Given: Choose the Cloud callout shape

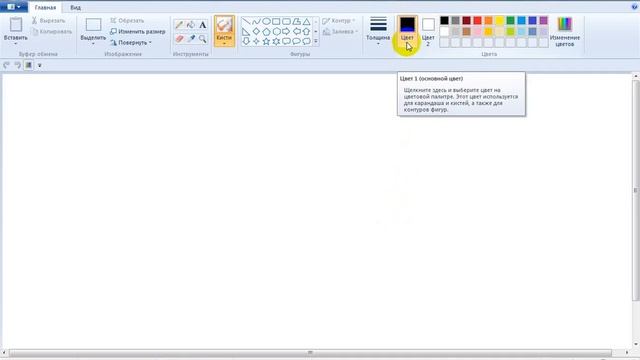Looking at the screenshot, I should 306,41.
